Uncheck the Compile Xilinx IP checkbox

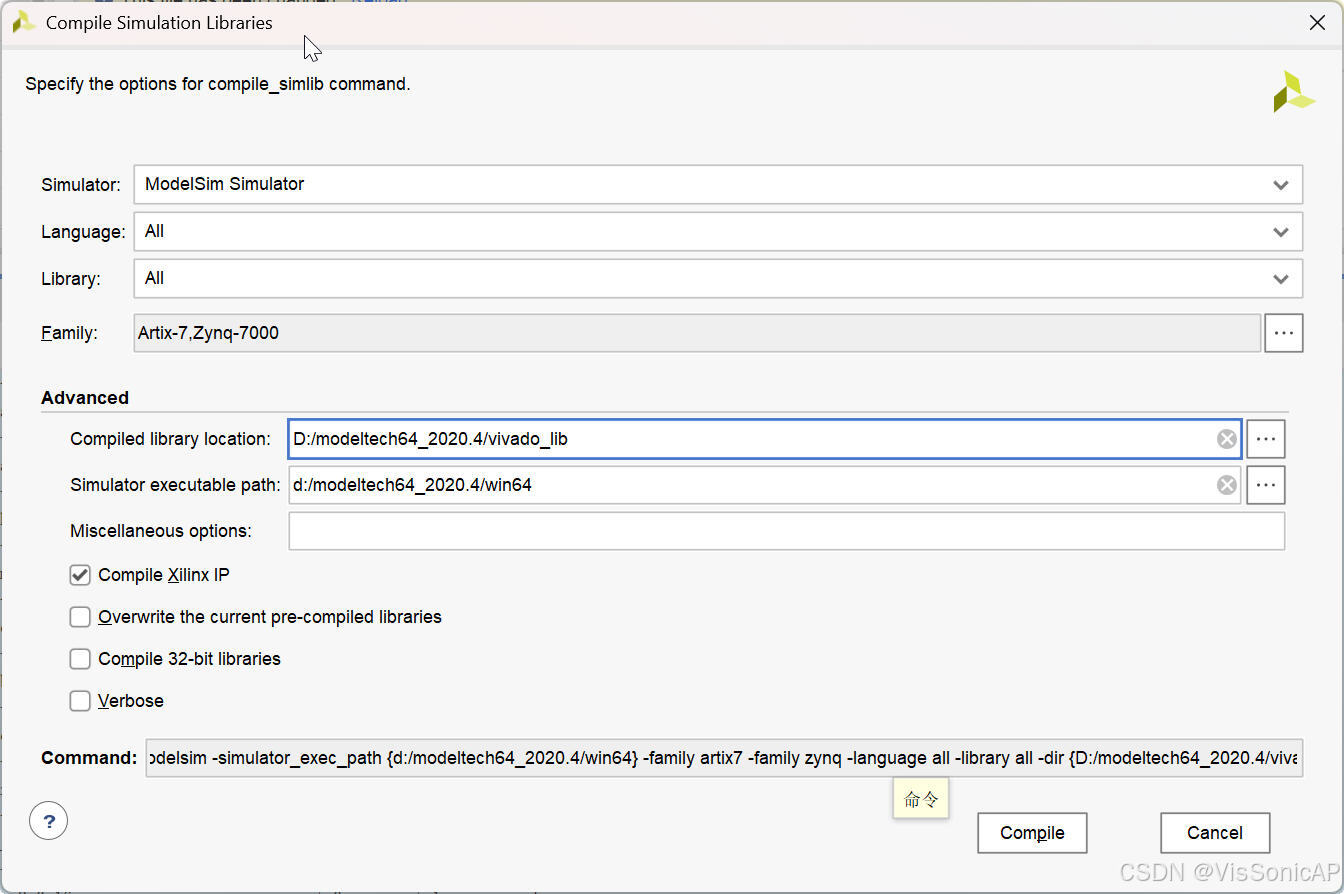pos(80,575)
